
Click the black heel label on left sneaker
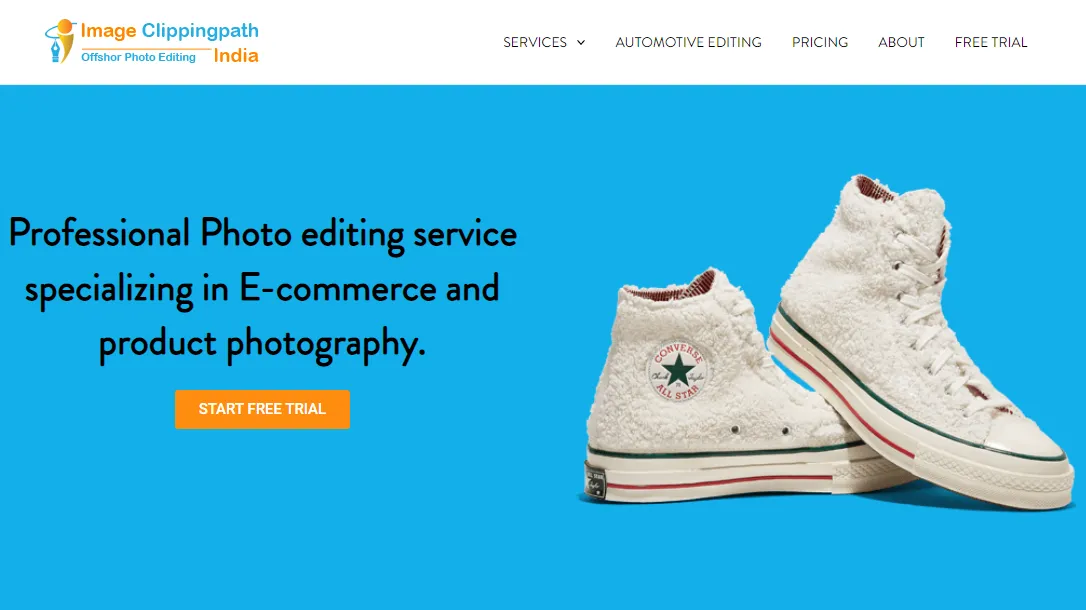pyautogui.click(x=595, y=482)
